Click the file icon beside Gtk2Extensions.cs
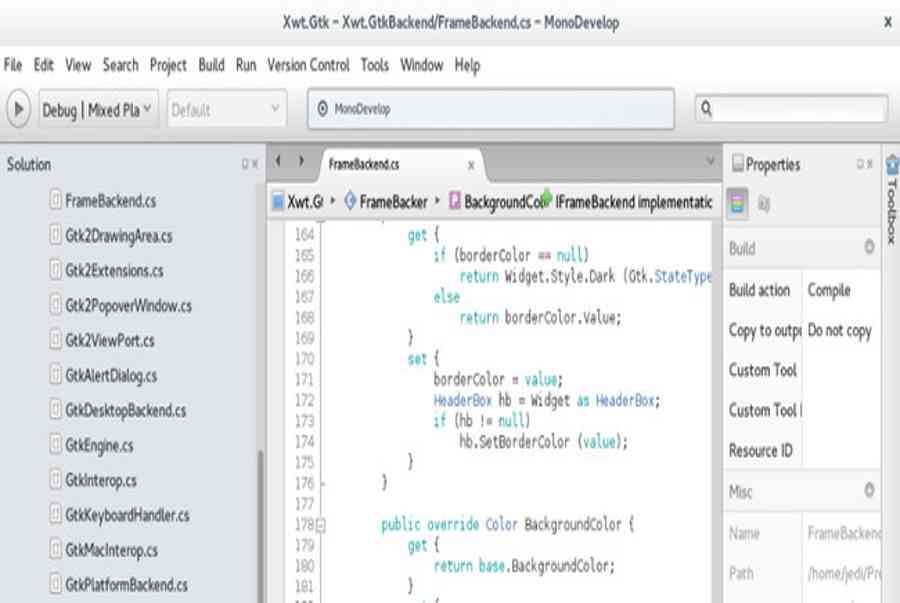 tap(56, 270)
